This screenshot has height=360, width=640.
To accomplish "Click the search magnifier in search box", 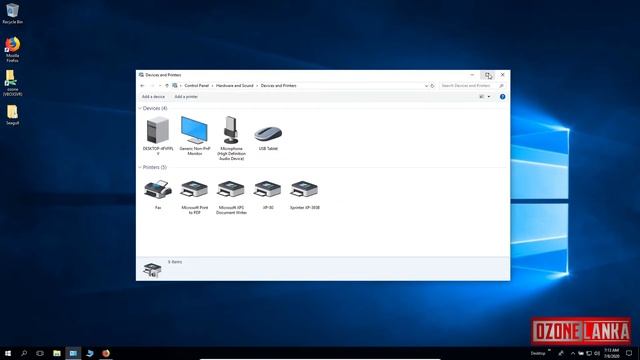I will click(501, 86).
